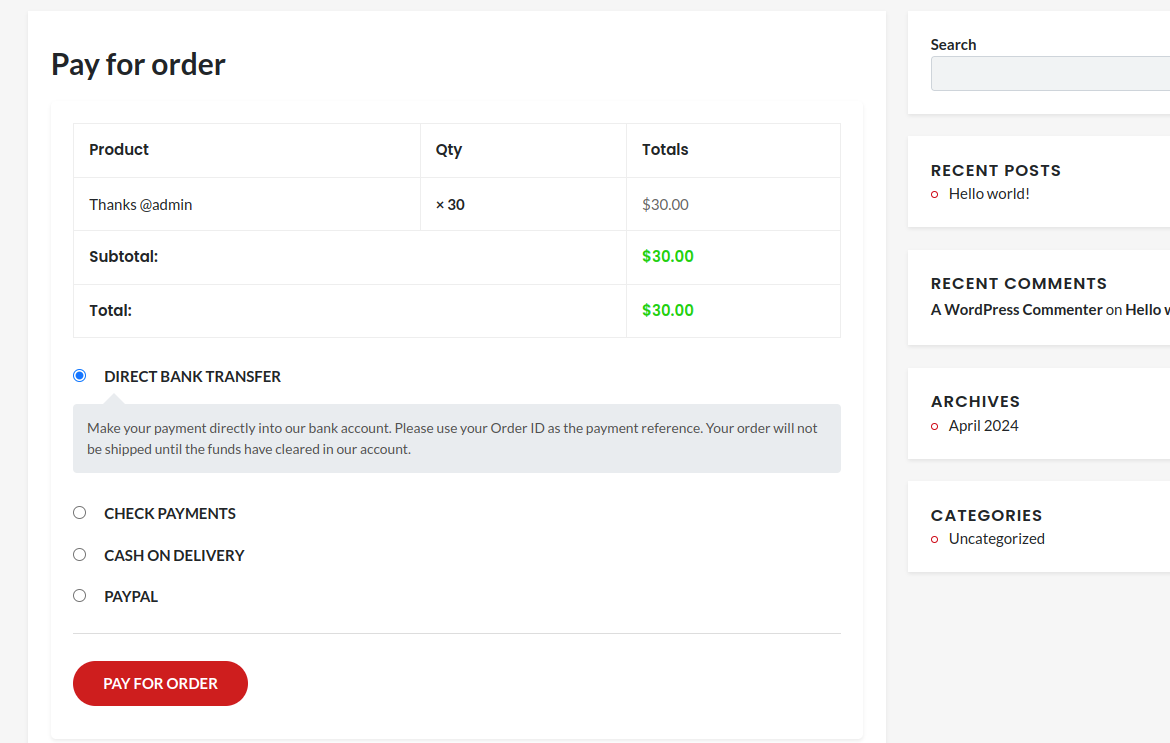Click the Qty column header
Screen dimensions: 1170x743
pyautogui.click(x=449, y=150)
